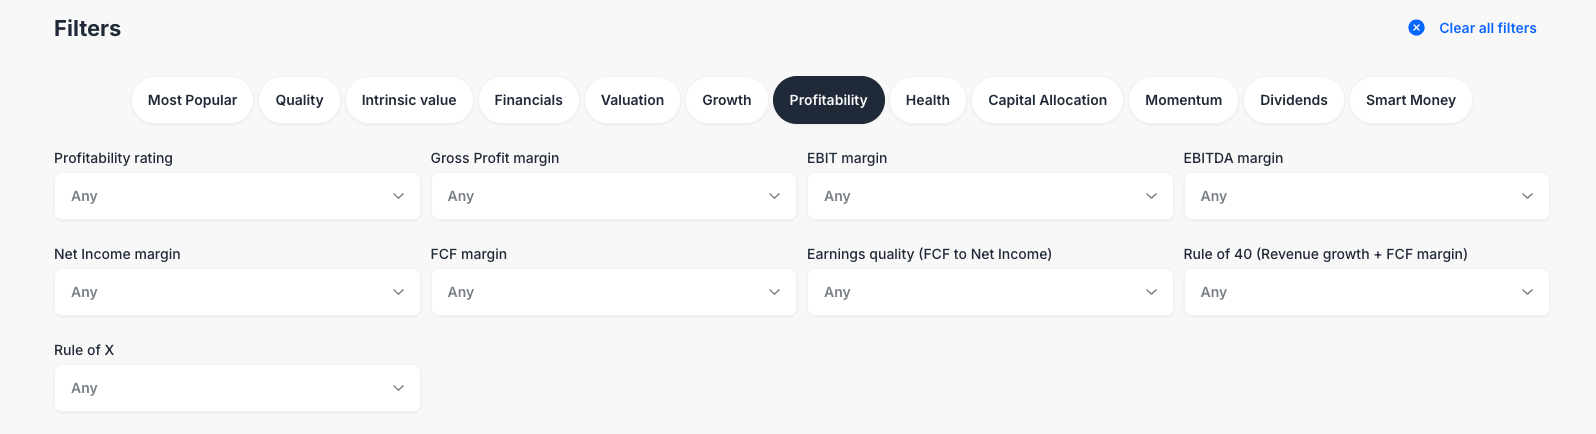Open the Health filter tab
Viewport: 1596px width, 434px height.
tap(927, 100)
